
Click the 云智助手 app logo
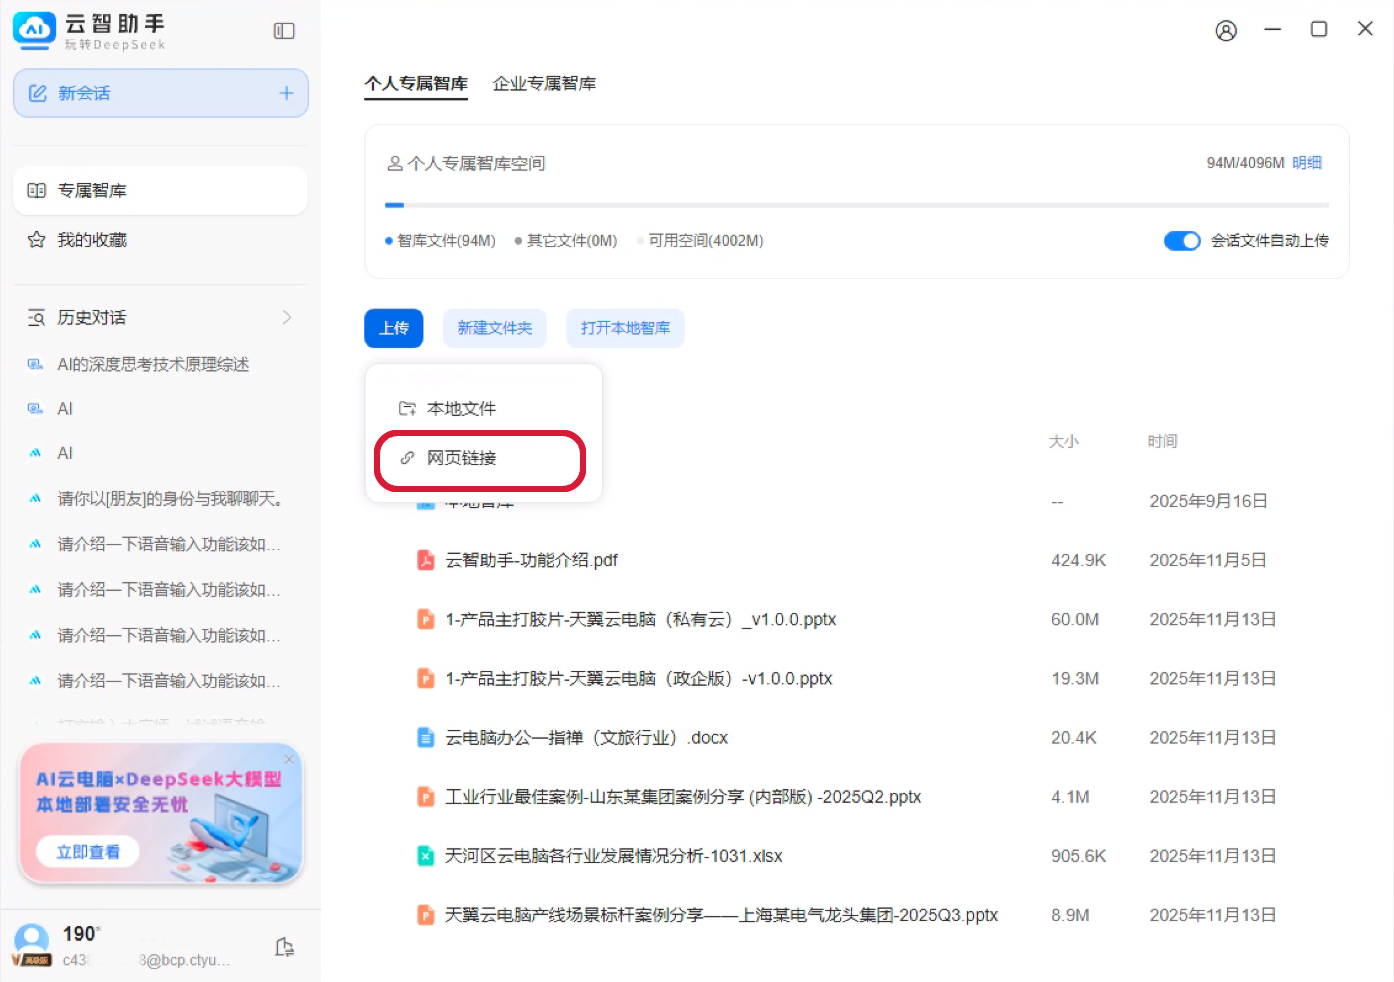pyautogui.click(x=35, y=30)
